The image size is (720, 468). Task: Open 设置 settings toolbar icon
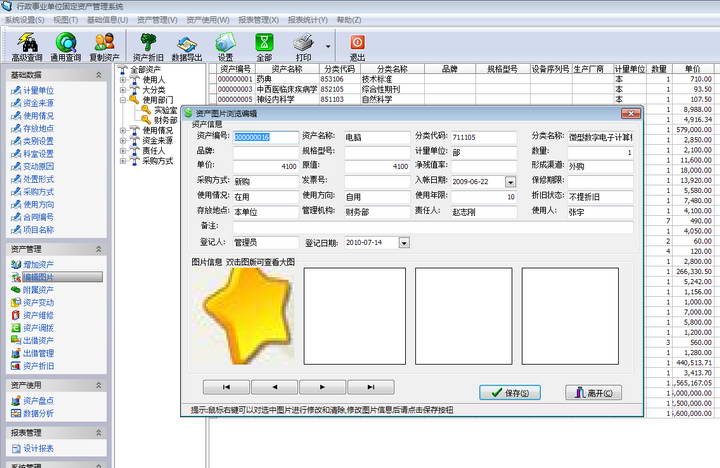click(226, 43)
